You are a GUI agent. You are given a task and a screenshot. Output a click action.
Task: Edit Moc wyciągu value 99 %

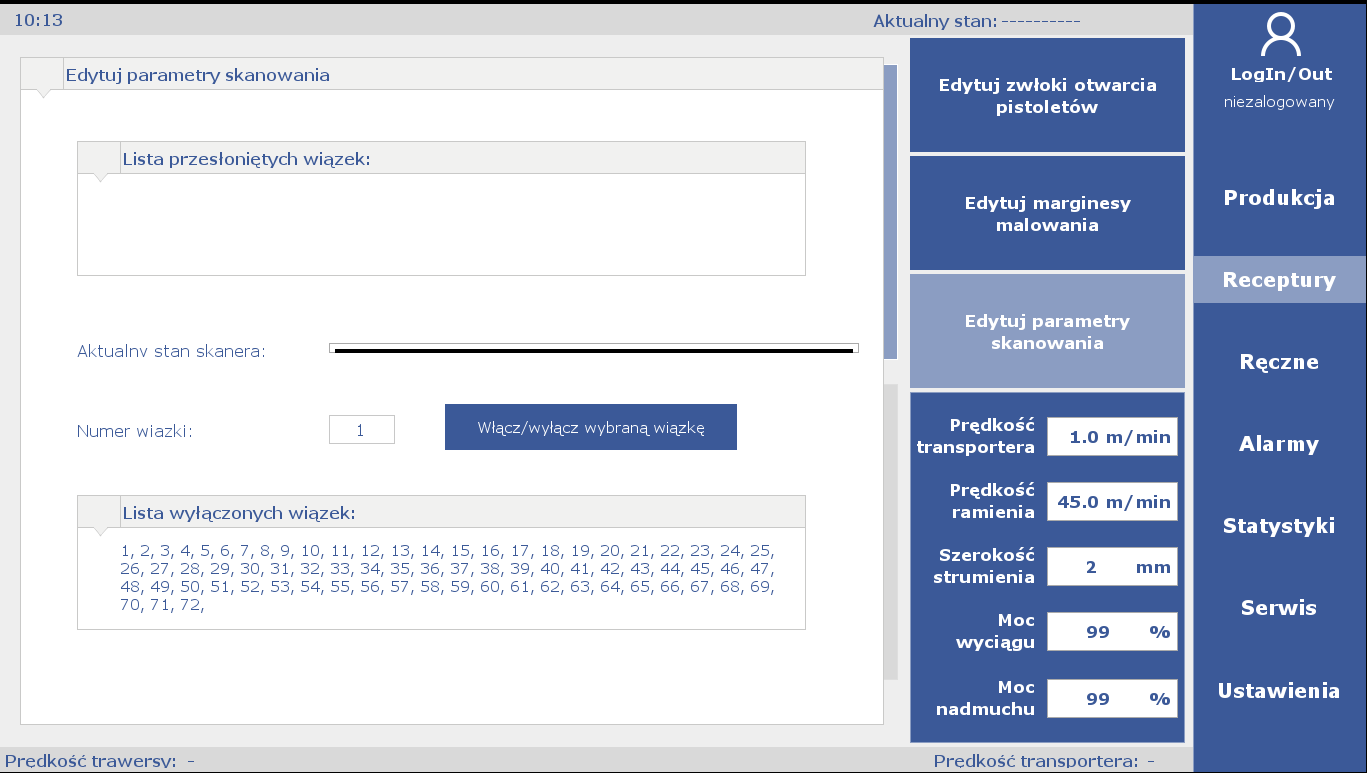pyautogui.click(x=1112, y=632)
